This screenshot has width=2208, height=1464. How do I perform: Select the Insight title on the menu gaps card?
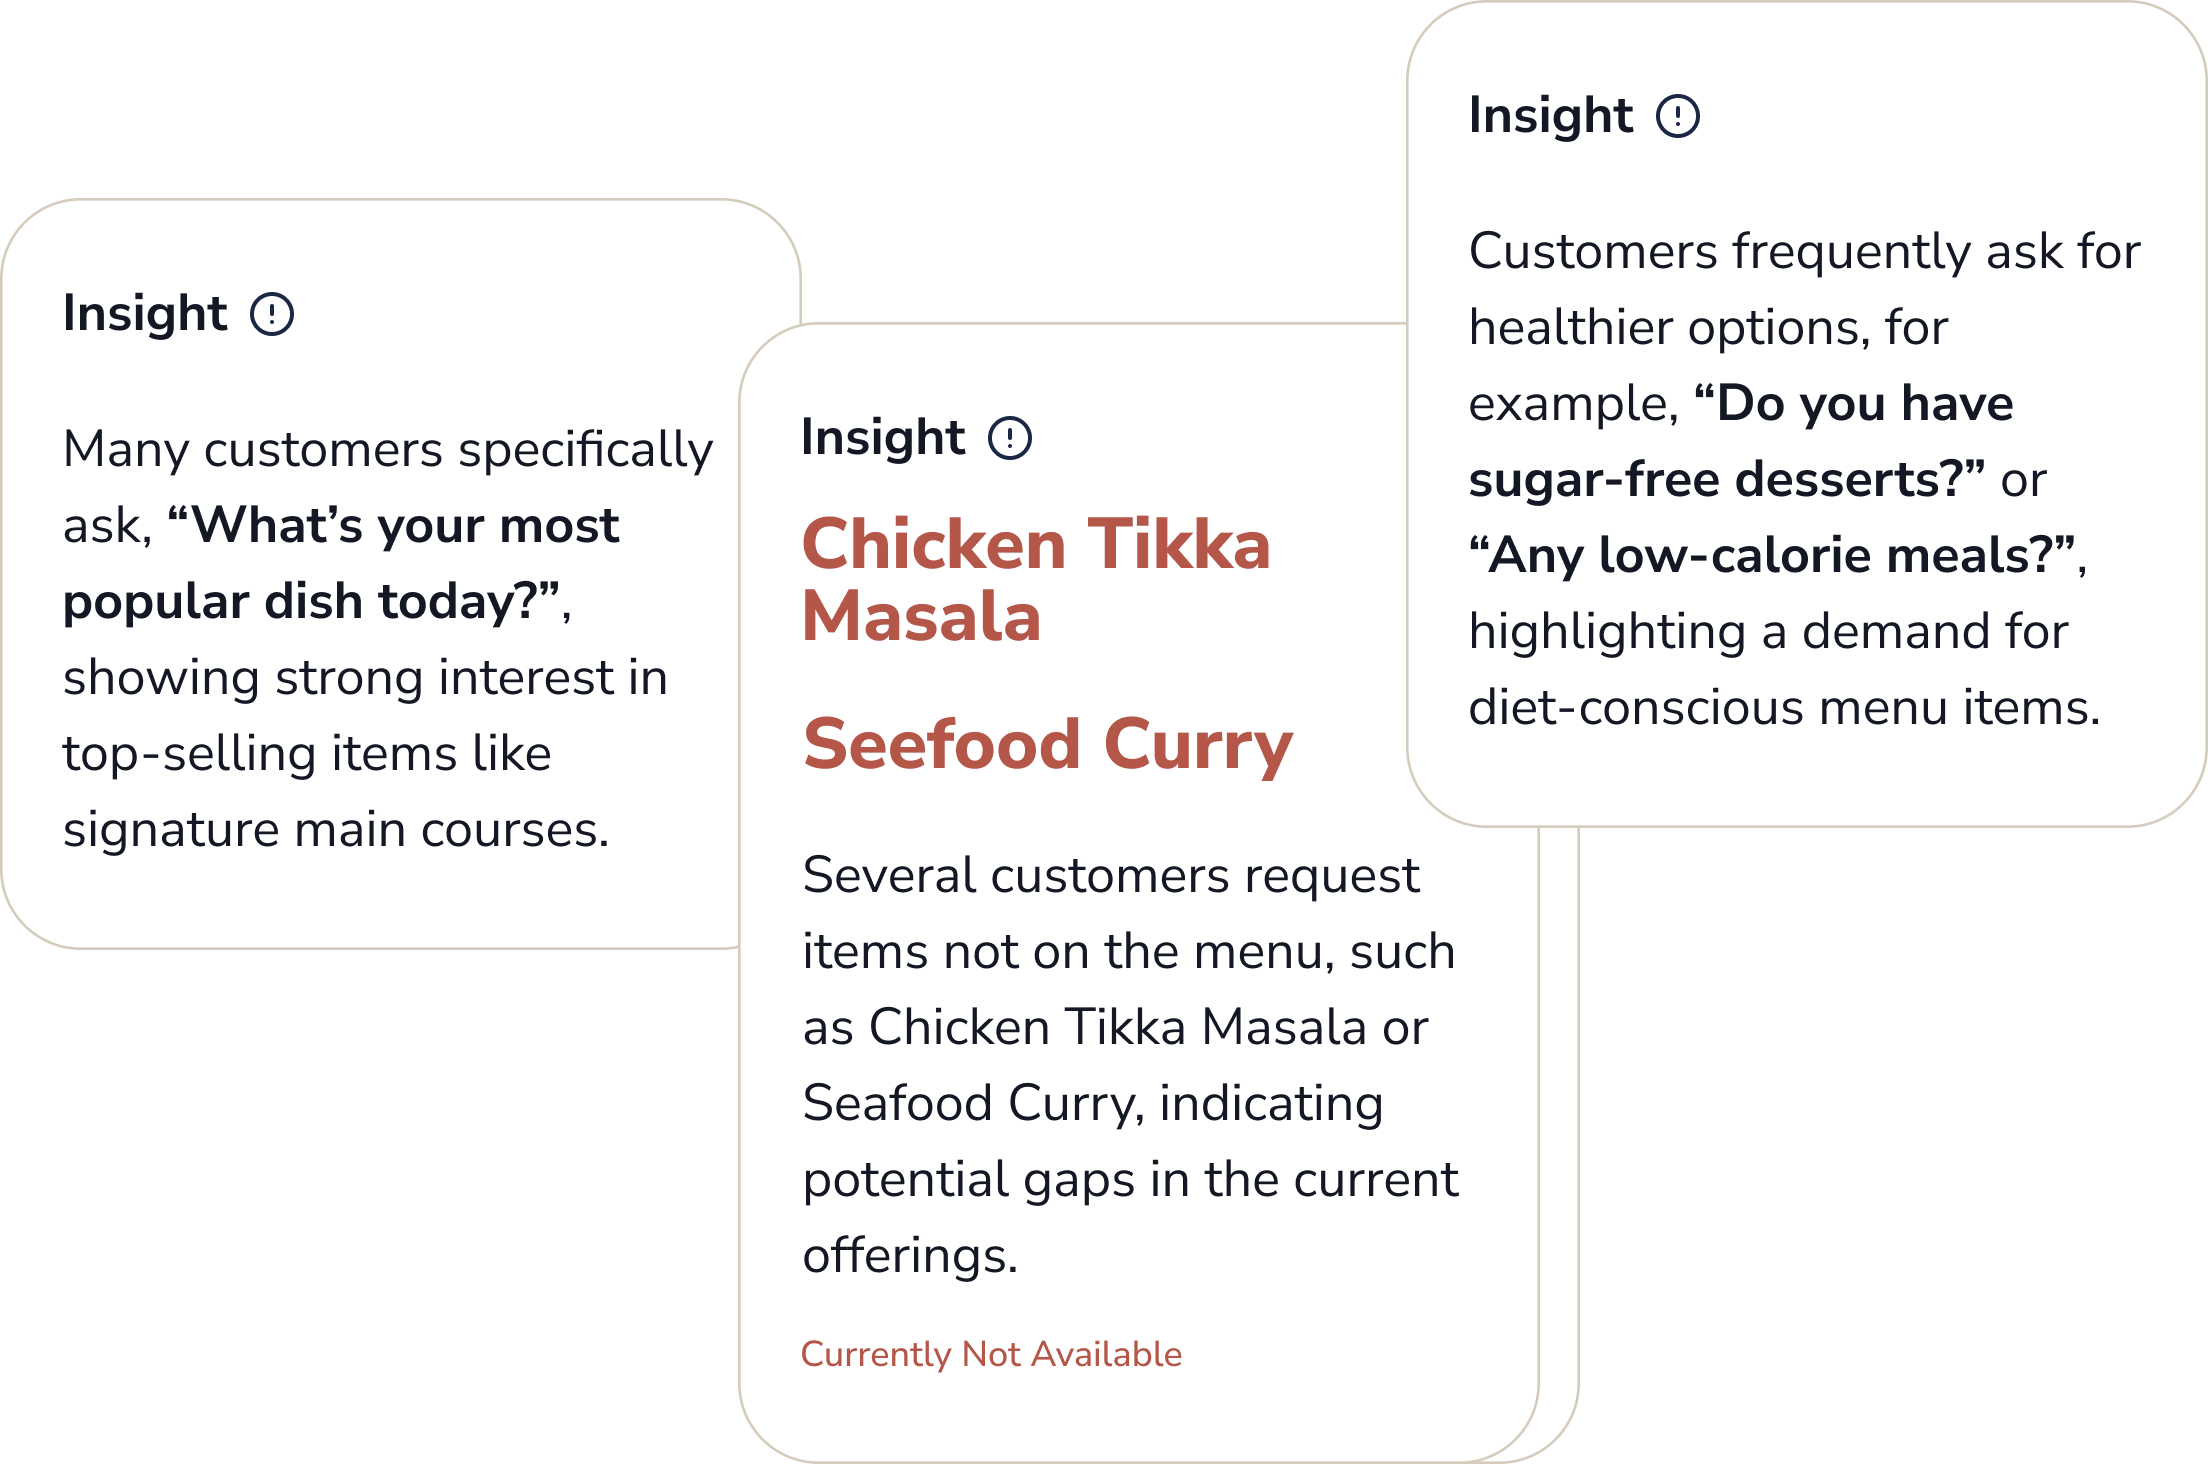click(883, 438)
